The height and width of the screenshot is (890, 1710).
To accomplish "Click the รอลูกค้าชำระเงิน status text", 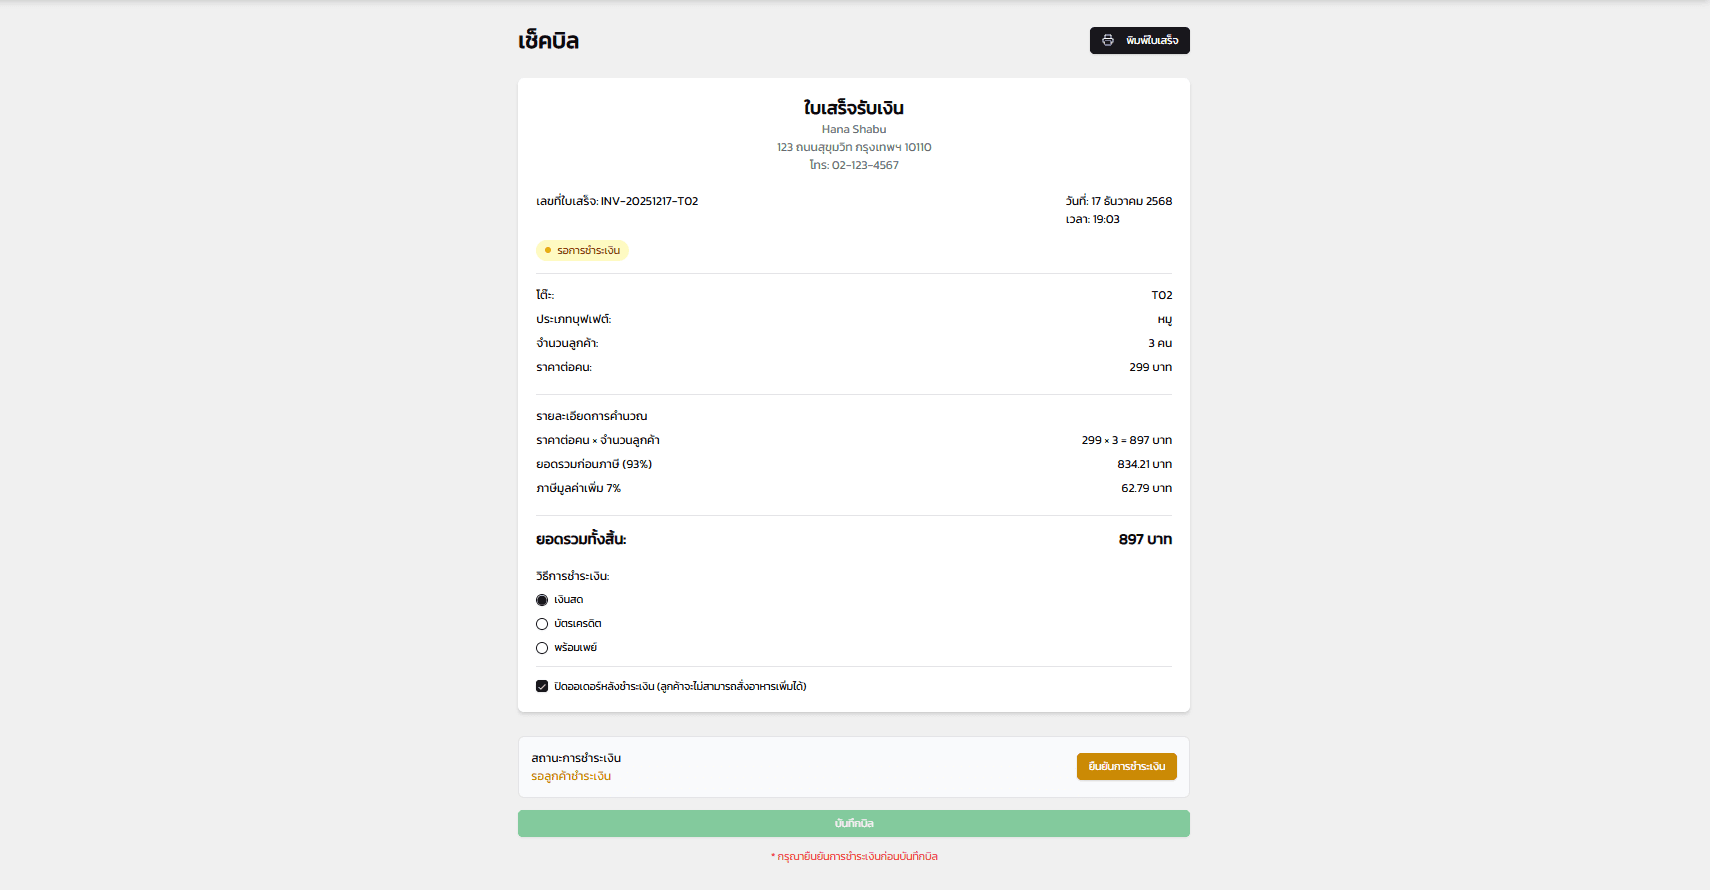I will coord(571,776).
